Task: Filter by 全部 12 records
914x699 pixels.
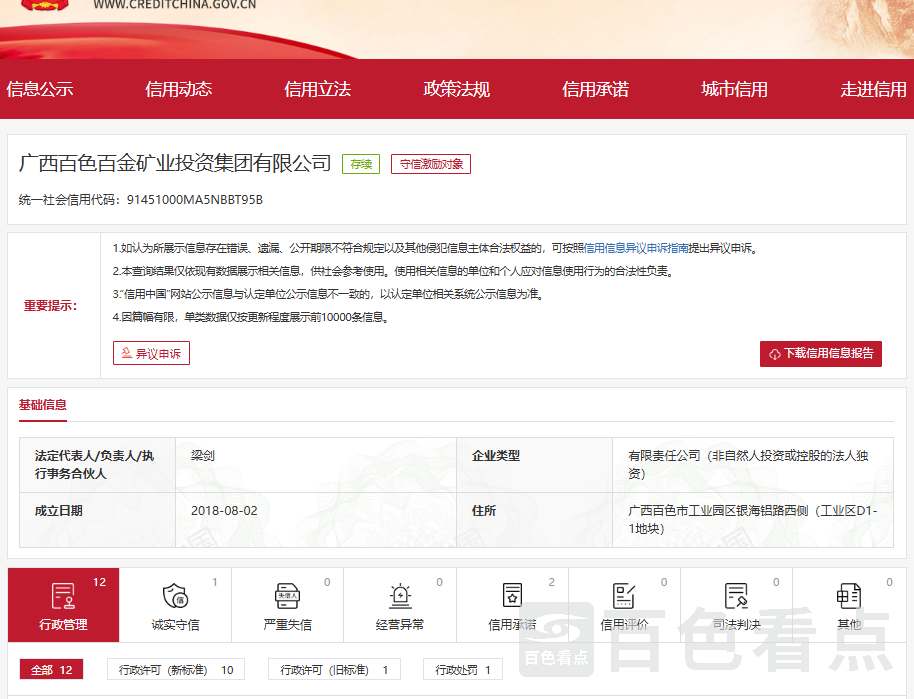Action: [x=51, y=670]
